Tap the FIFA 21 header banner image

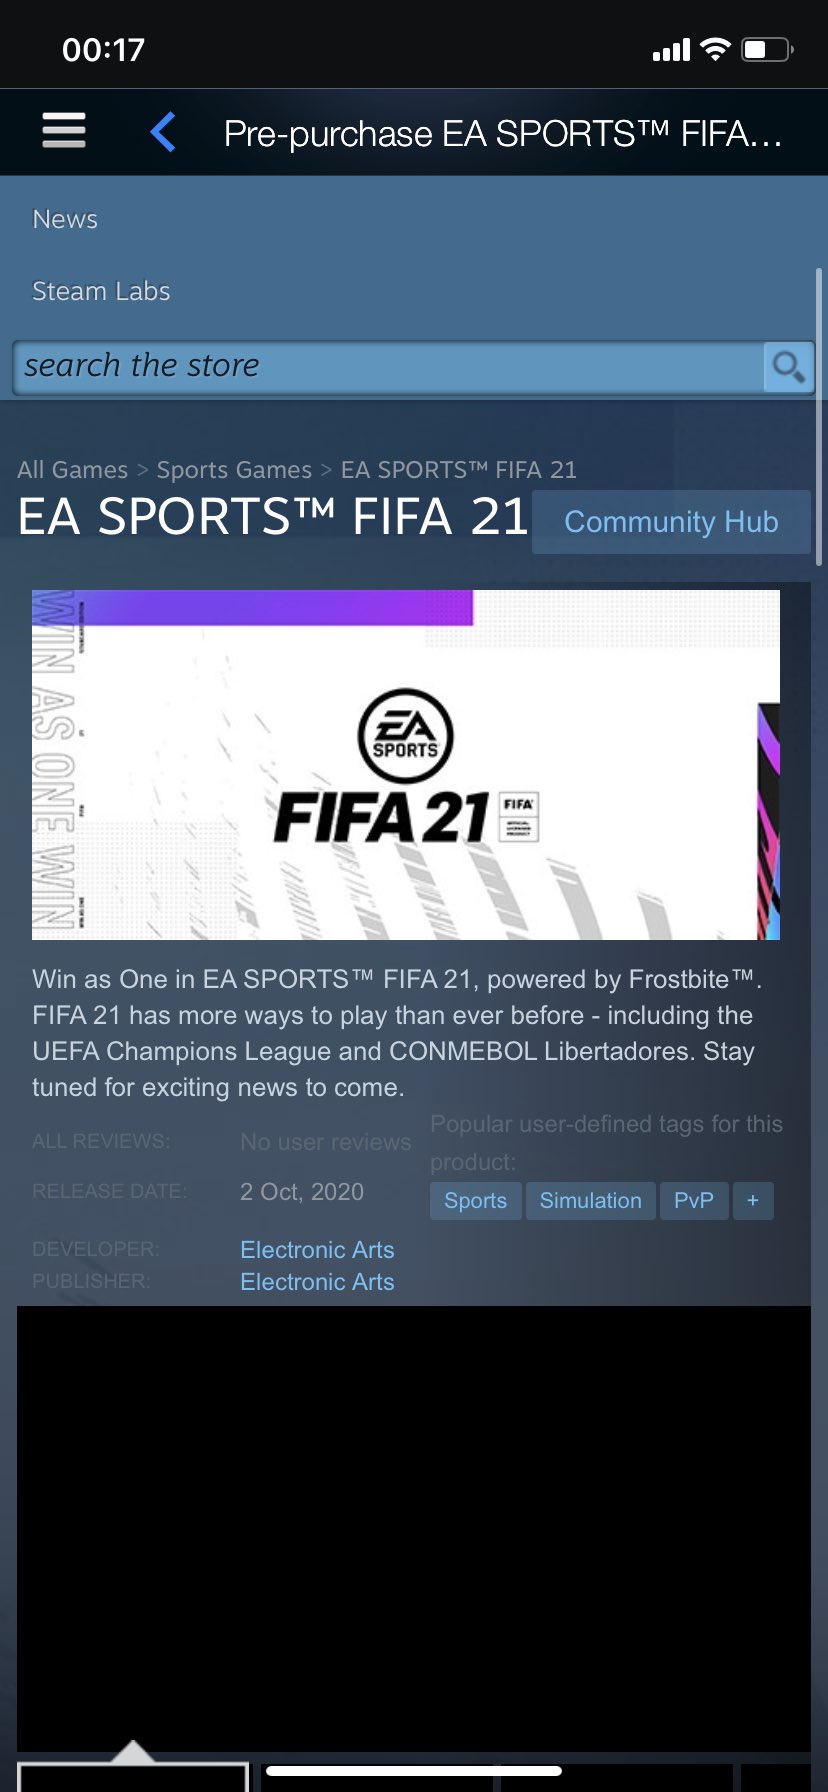click(406, 765)
